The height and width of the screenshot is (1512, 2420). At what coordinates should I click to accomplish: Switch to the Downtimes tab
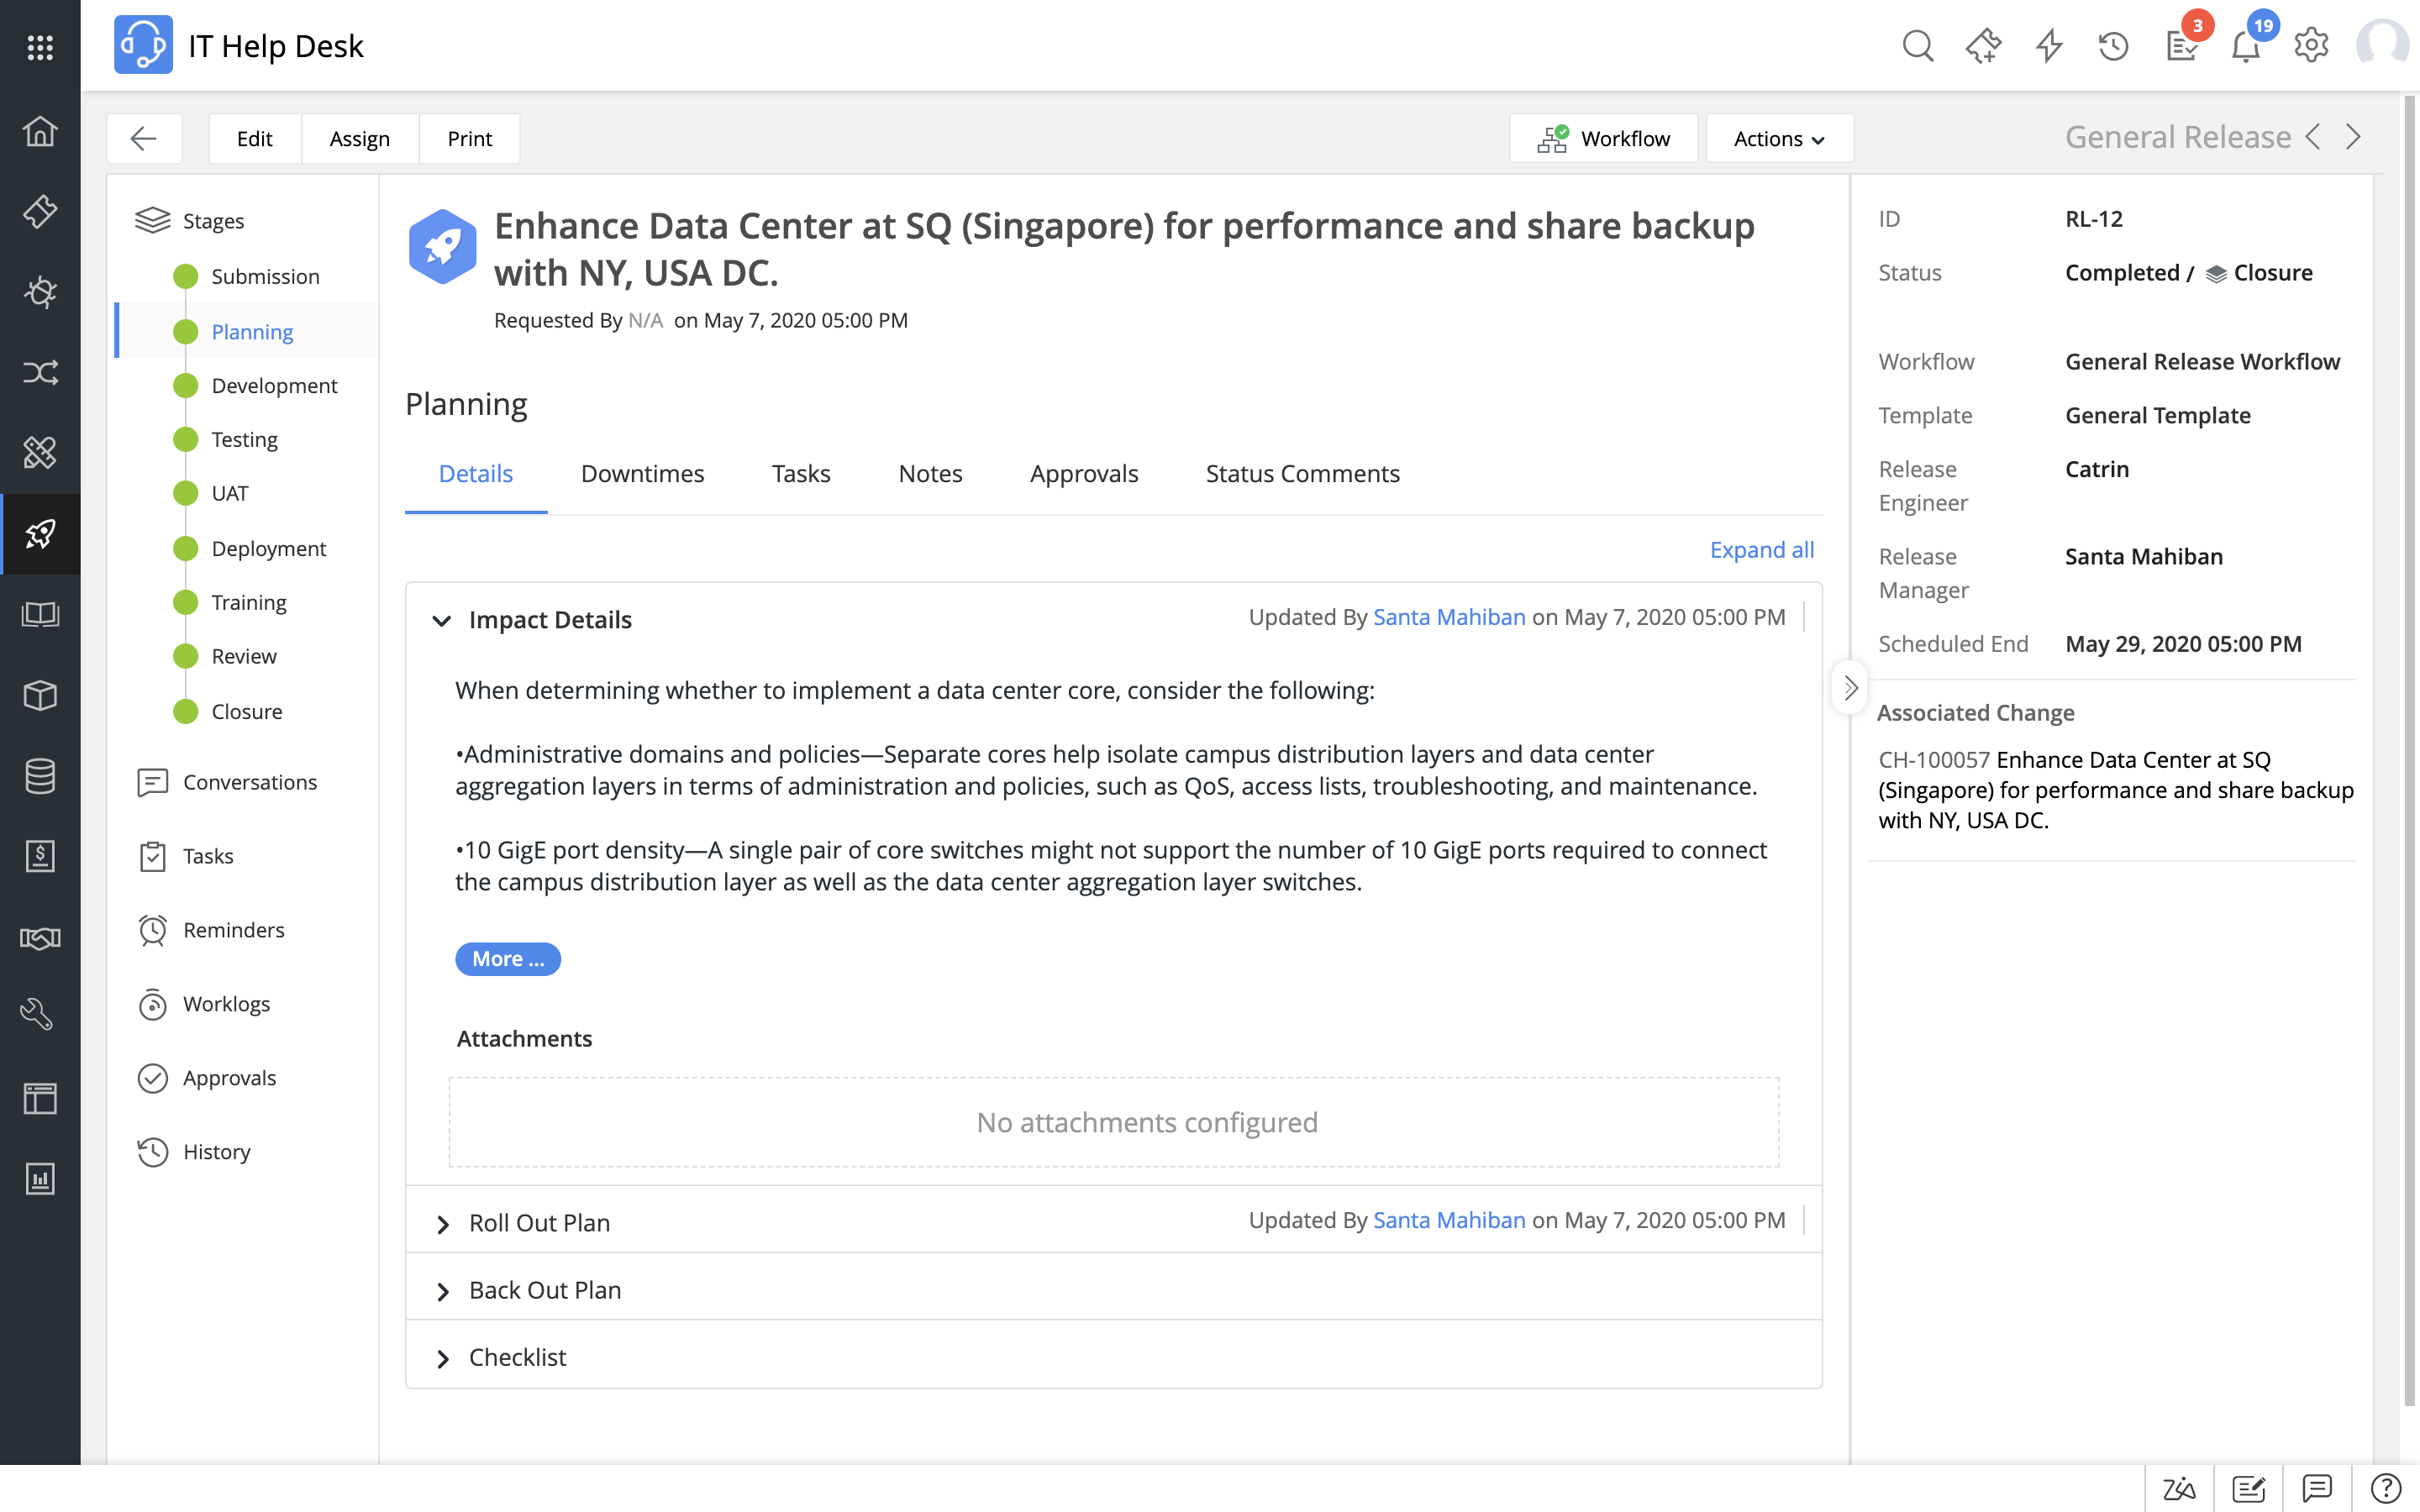click(642, 474)
